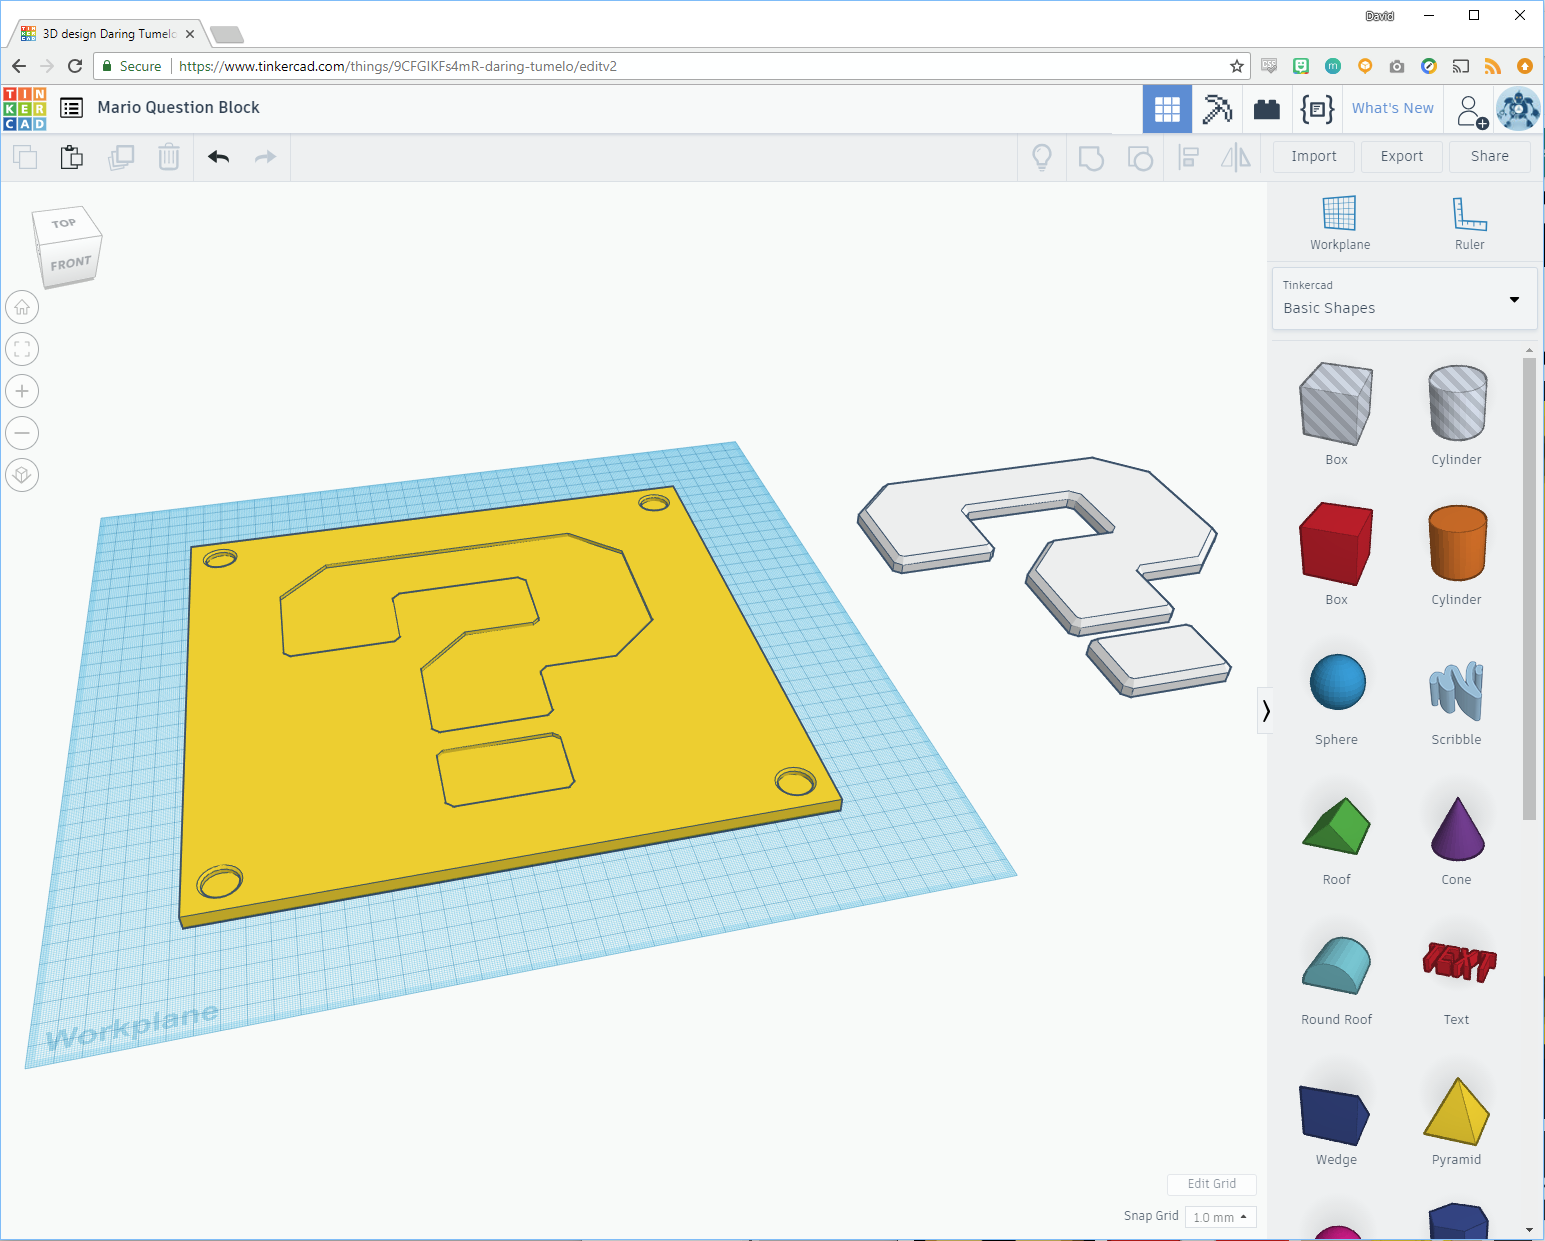
Task: Toggle show all lightbulb icon
Action: coord(1042,157)
